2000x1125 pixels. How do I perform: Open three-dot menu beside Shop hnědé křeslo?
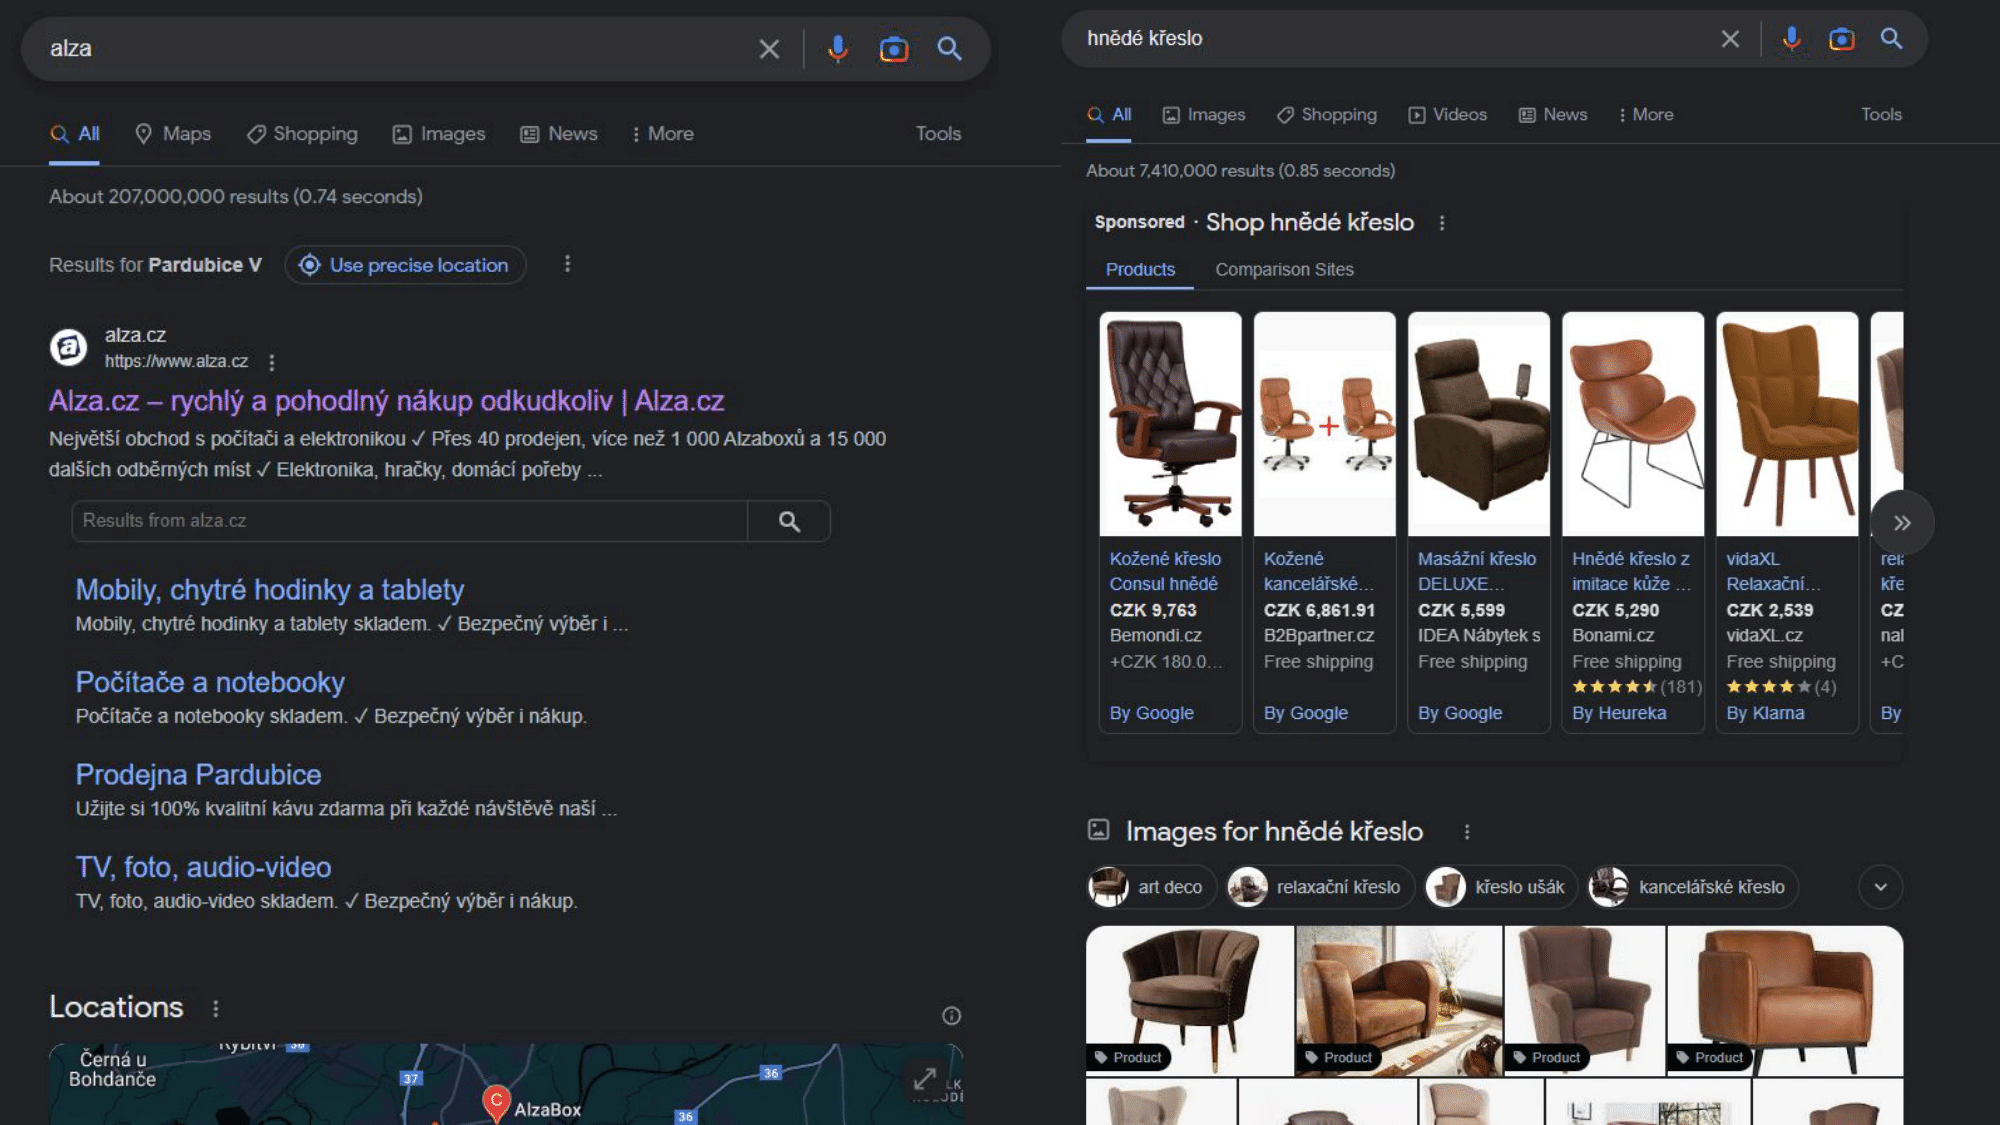(x=1441, y=223)
